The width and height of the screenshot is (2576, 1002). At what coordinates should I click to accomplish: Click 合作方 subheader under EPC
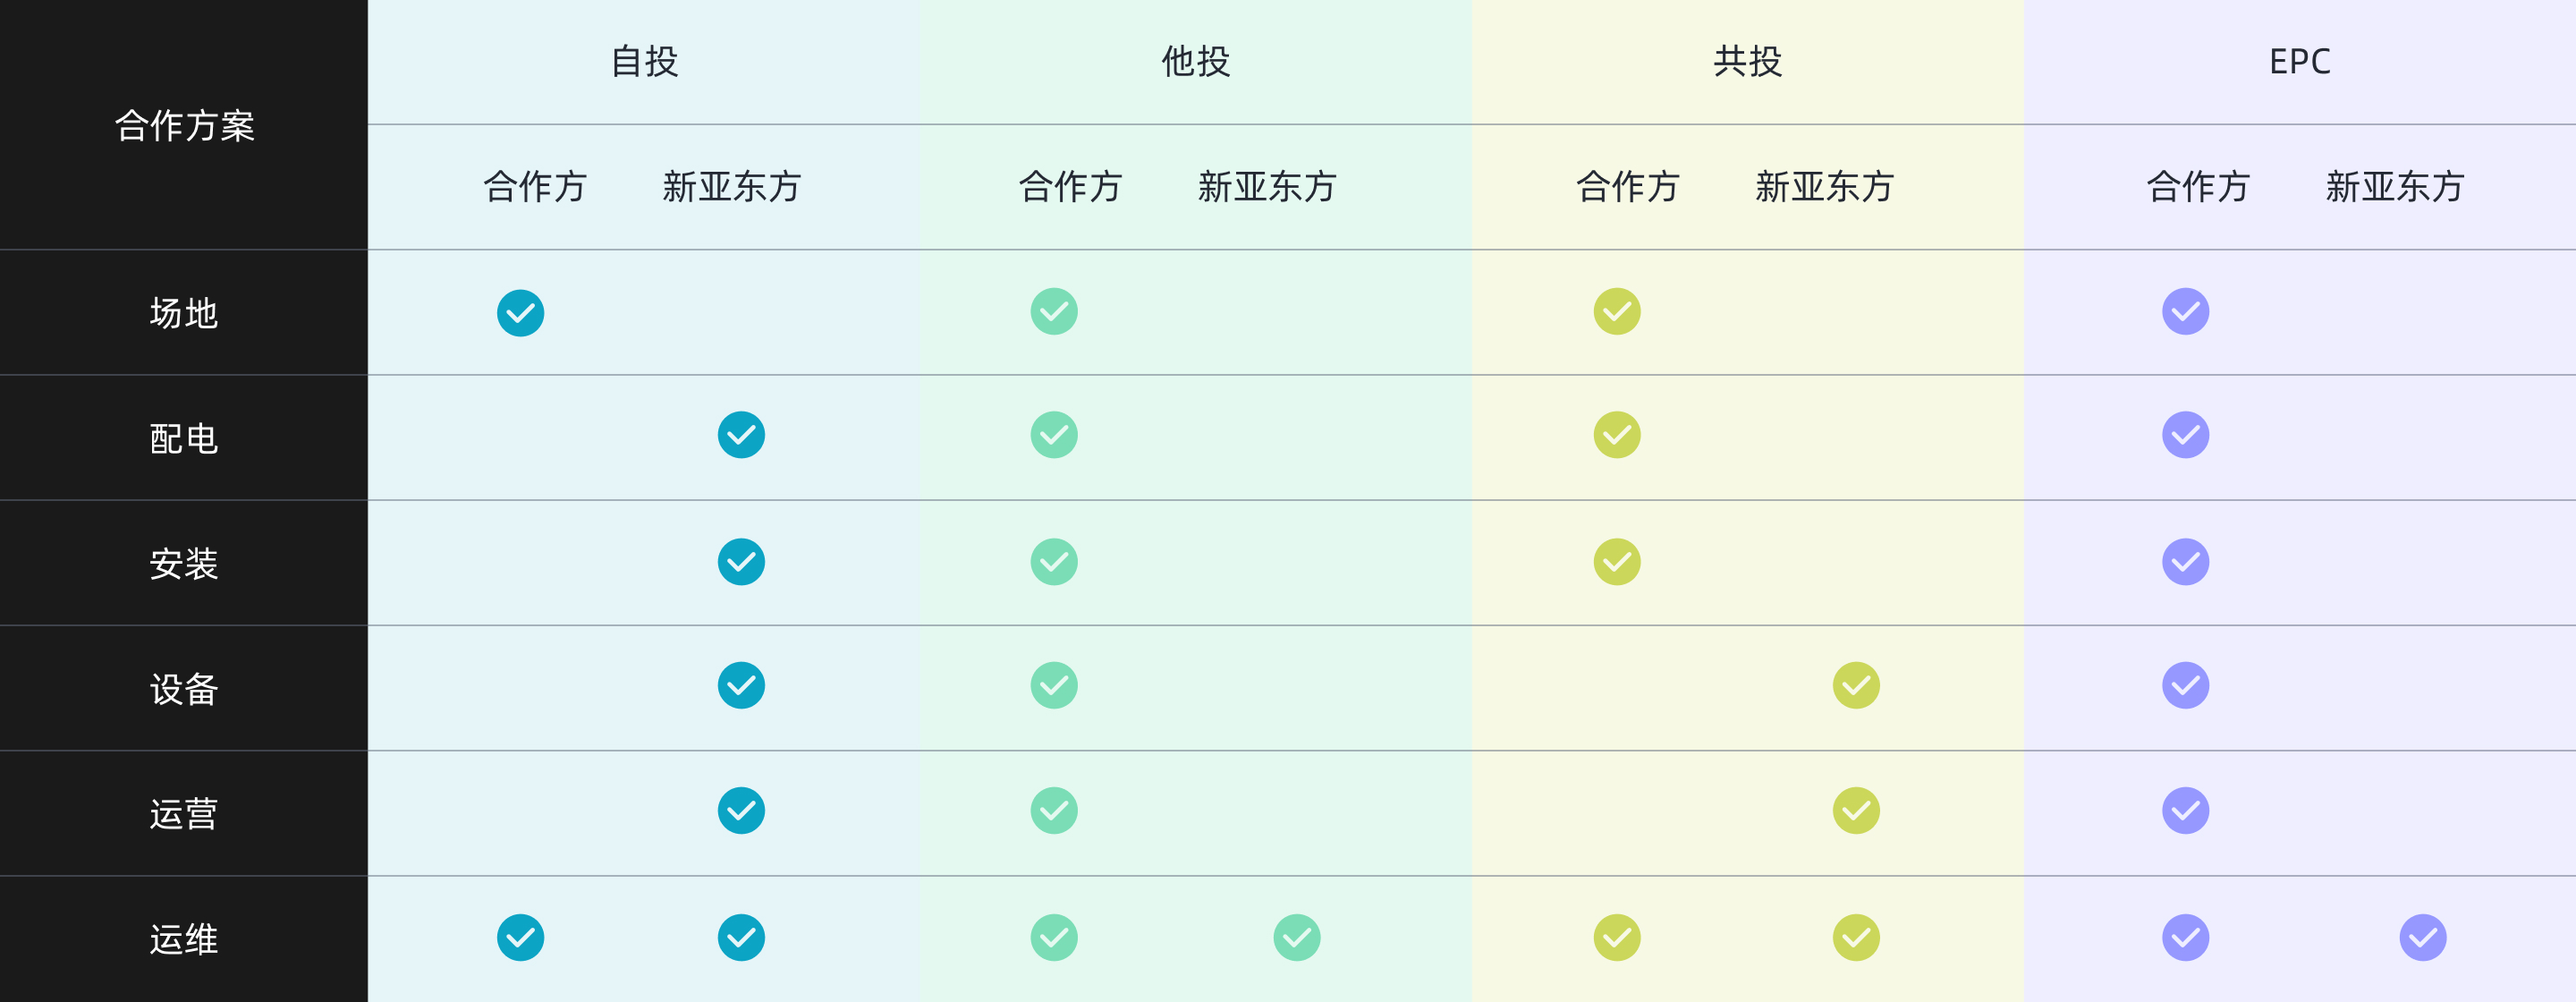pos(2198,187)
